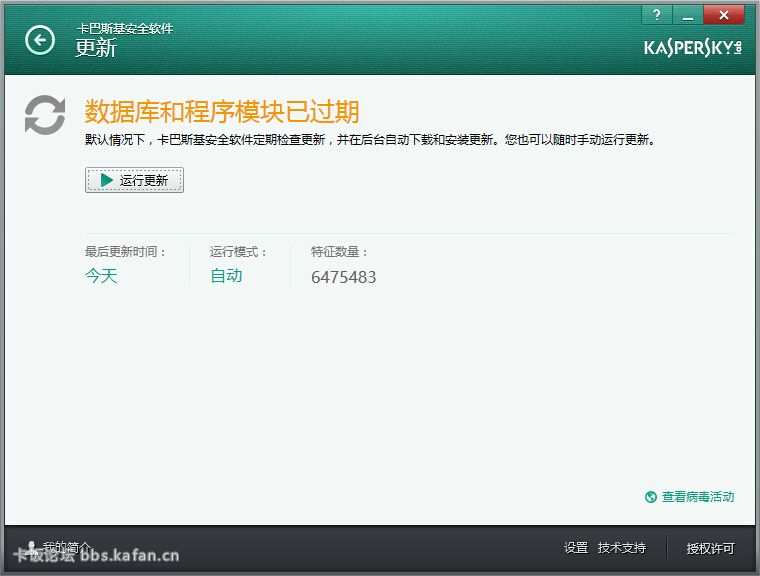Screen dimensions: 760x576
Task: Open 设置 settings link
Action: 576,548
